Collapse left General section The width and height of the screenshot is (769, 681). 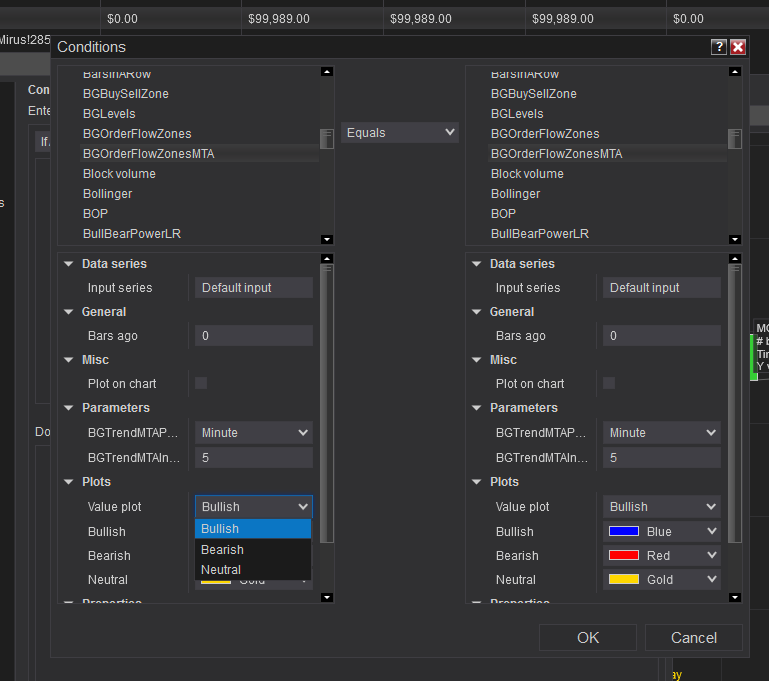pyautogui.click(x=69, y=312)
